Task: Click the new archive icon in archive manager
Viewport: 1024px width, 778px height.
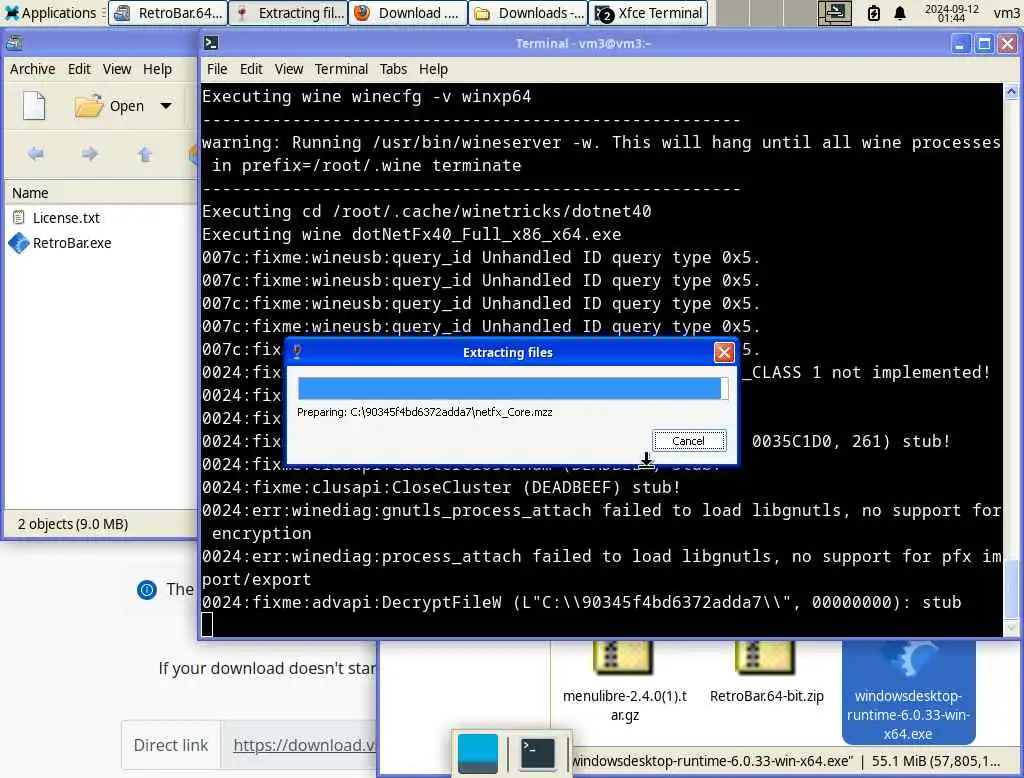Action: click(x=34, y=106)
